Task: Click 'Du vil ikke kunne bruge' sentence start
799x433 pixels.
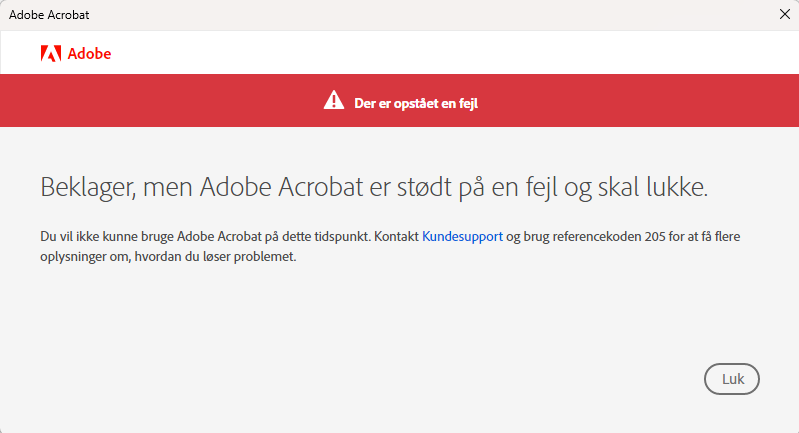Action: (x=99, y=237)
